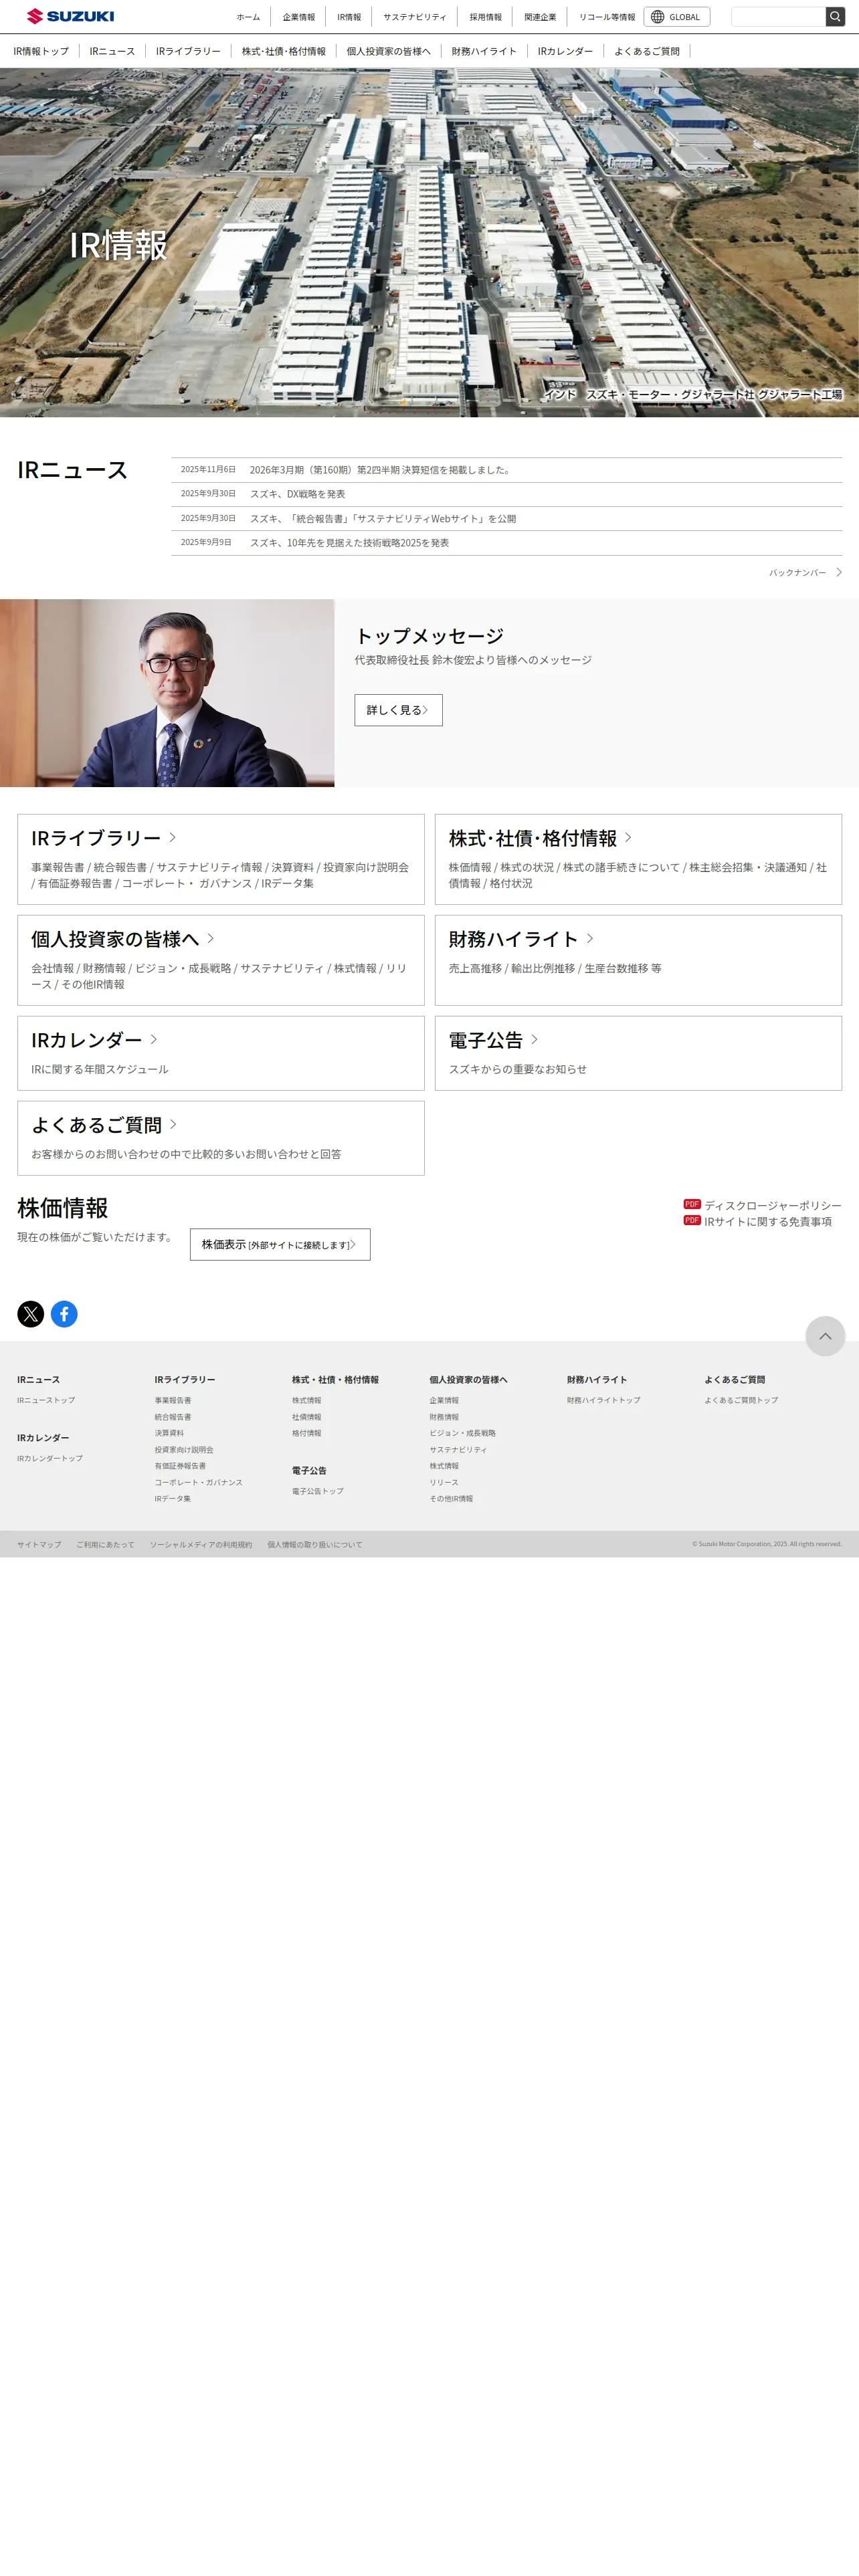859x2576 pixels.
Task: Open the Facebook social media icon
Action: 64,1314
